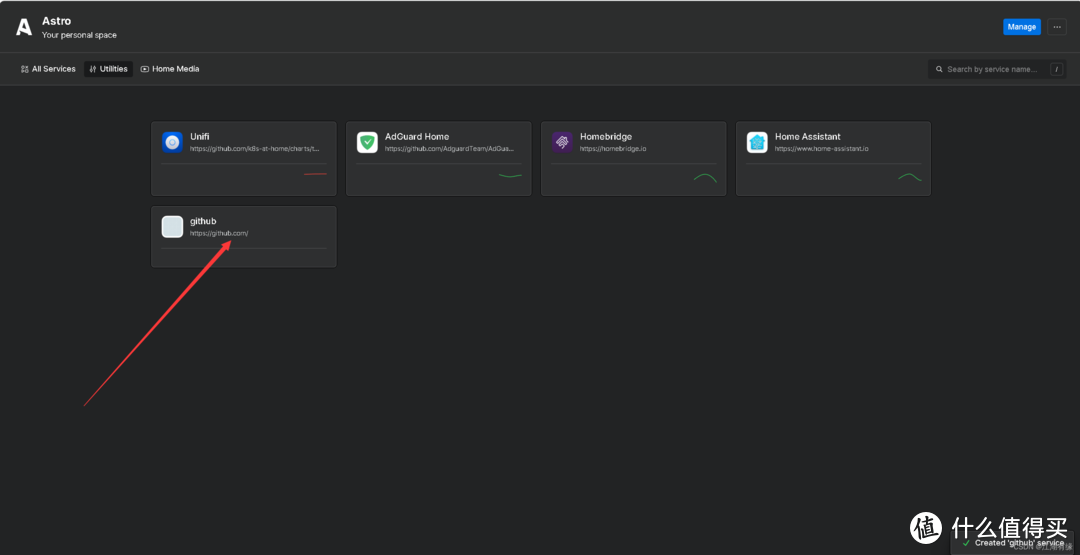Click the All Services grid icon
The height and width of the screenshot is (555, 1080).
pyautogui.click(x=25, y=69)
